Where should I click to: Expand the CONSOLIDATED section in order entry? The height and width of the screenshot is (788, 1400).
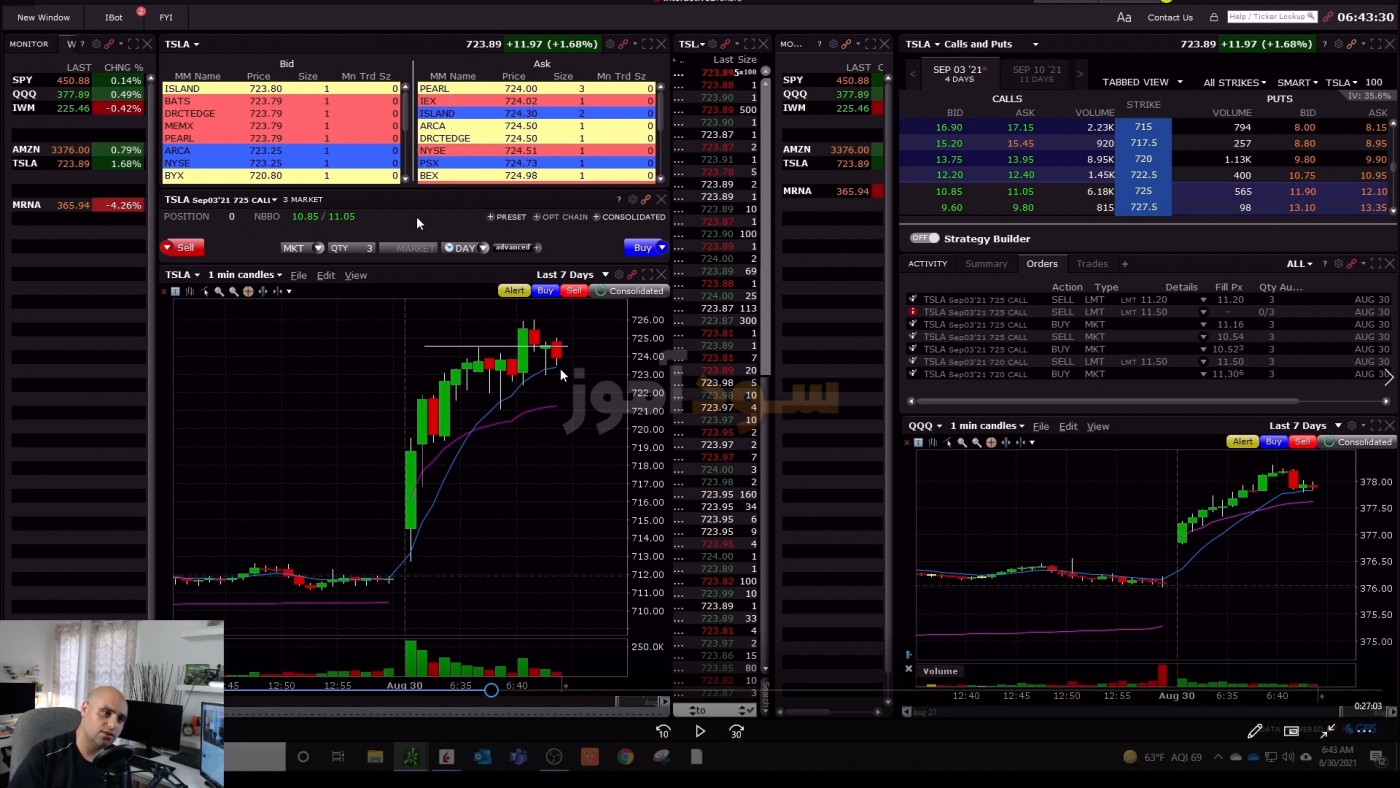point(629,217)
